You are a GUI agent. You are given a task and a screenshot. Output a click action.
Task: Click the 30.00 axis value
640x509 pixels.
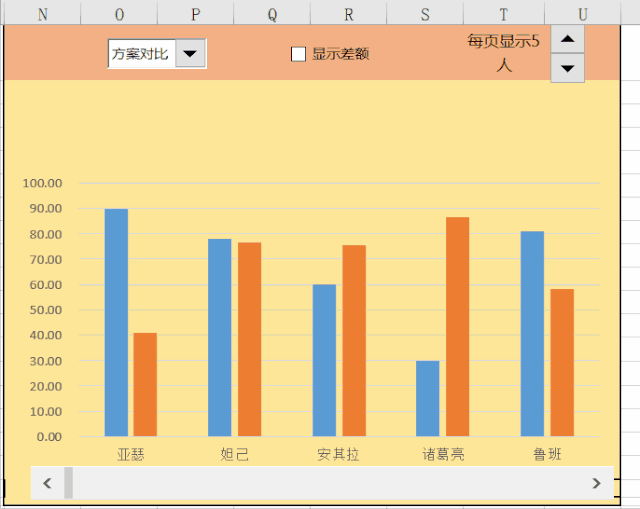[46, 361]
